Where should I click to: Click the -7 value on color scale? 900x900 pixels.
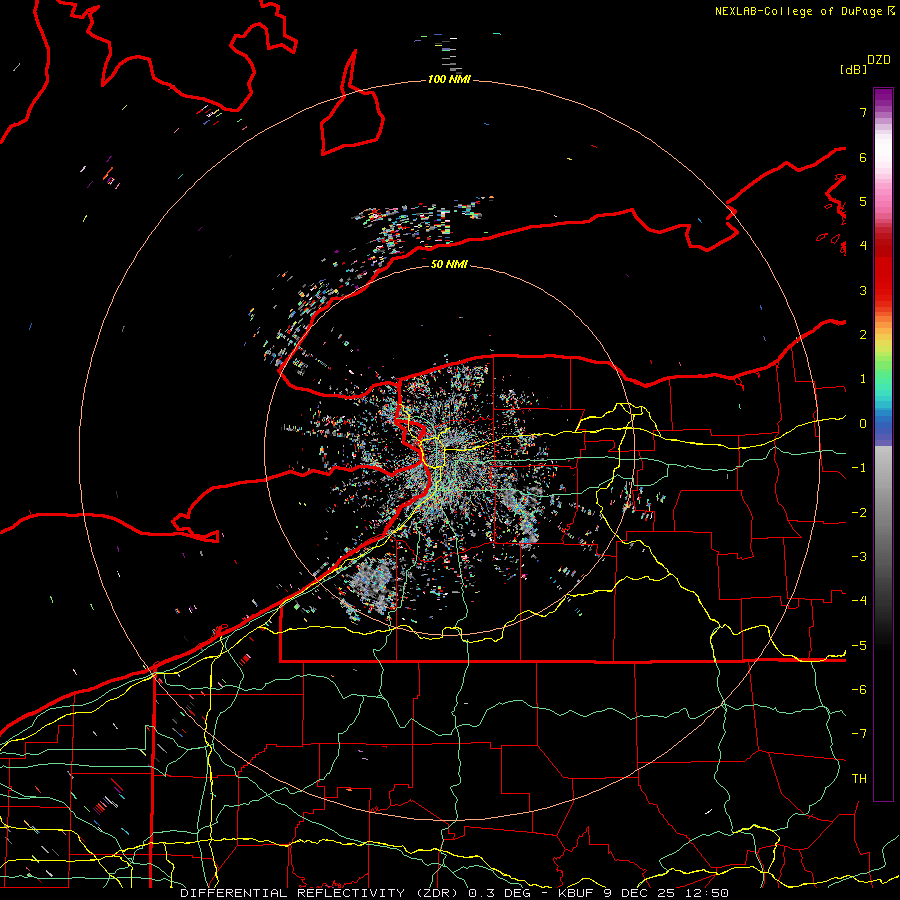click(x=859, y=734)
